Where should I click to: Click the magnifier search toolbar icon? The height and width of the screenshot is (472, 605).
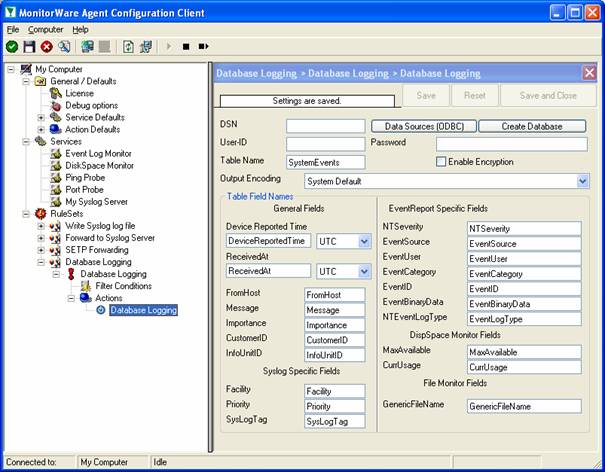click(x=64, y=47)
